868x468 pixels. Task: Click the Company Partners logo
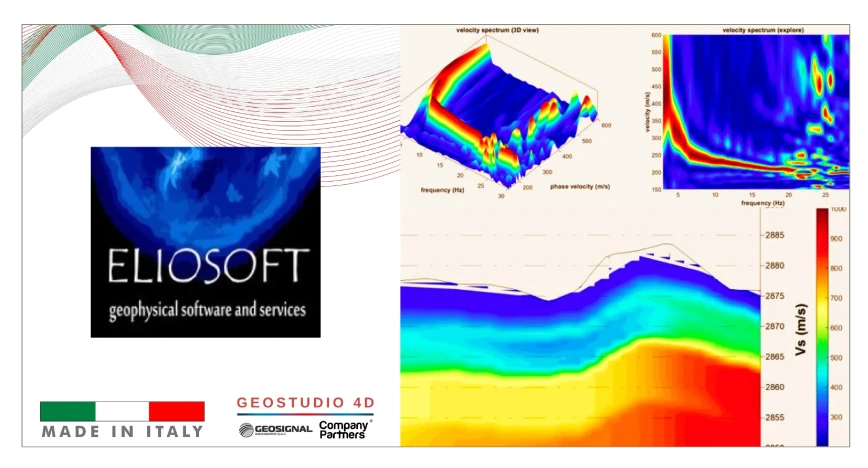[345, 430]
